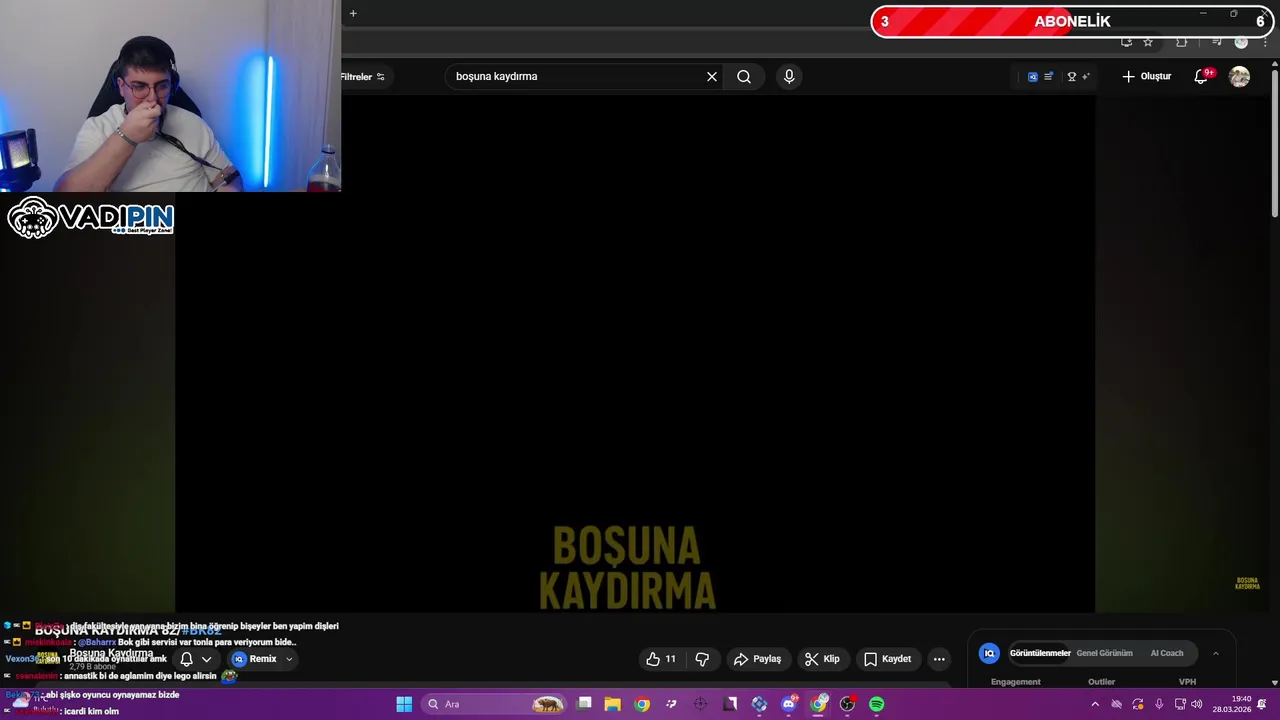Click the tray microphone icon
Viewport: 1280px width, 720px height.
click(1159, 704)
